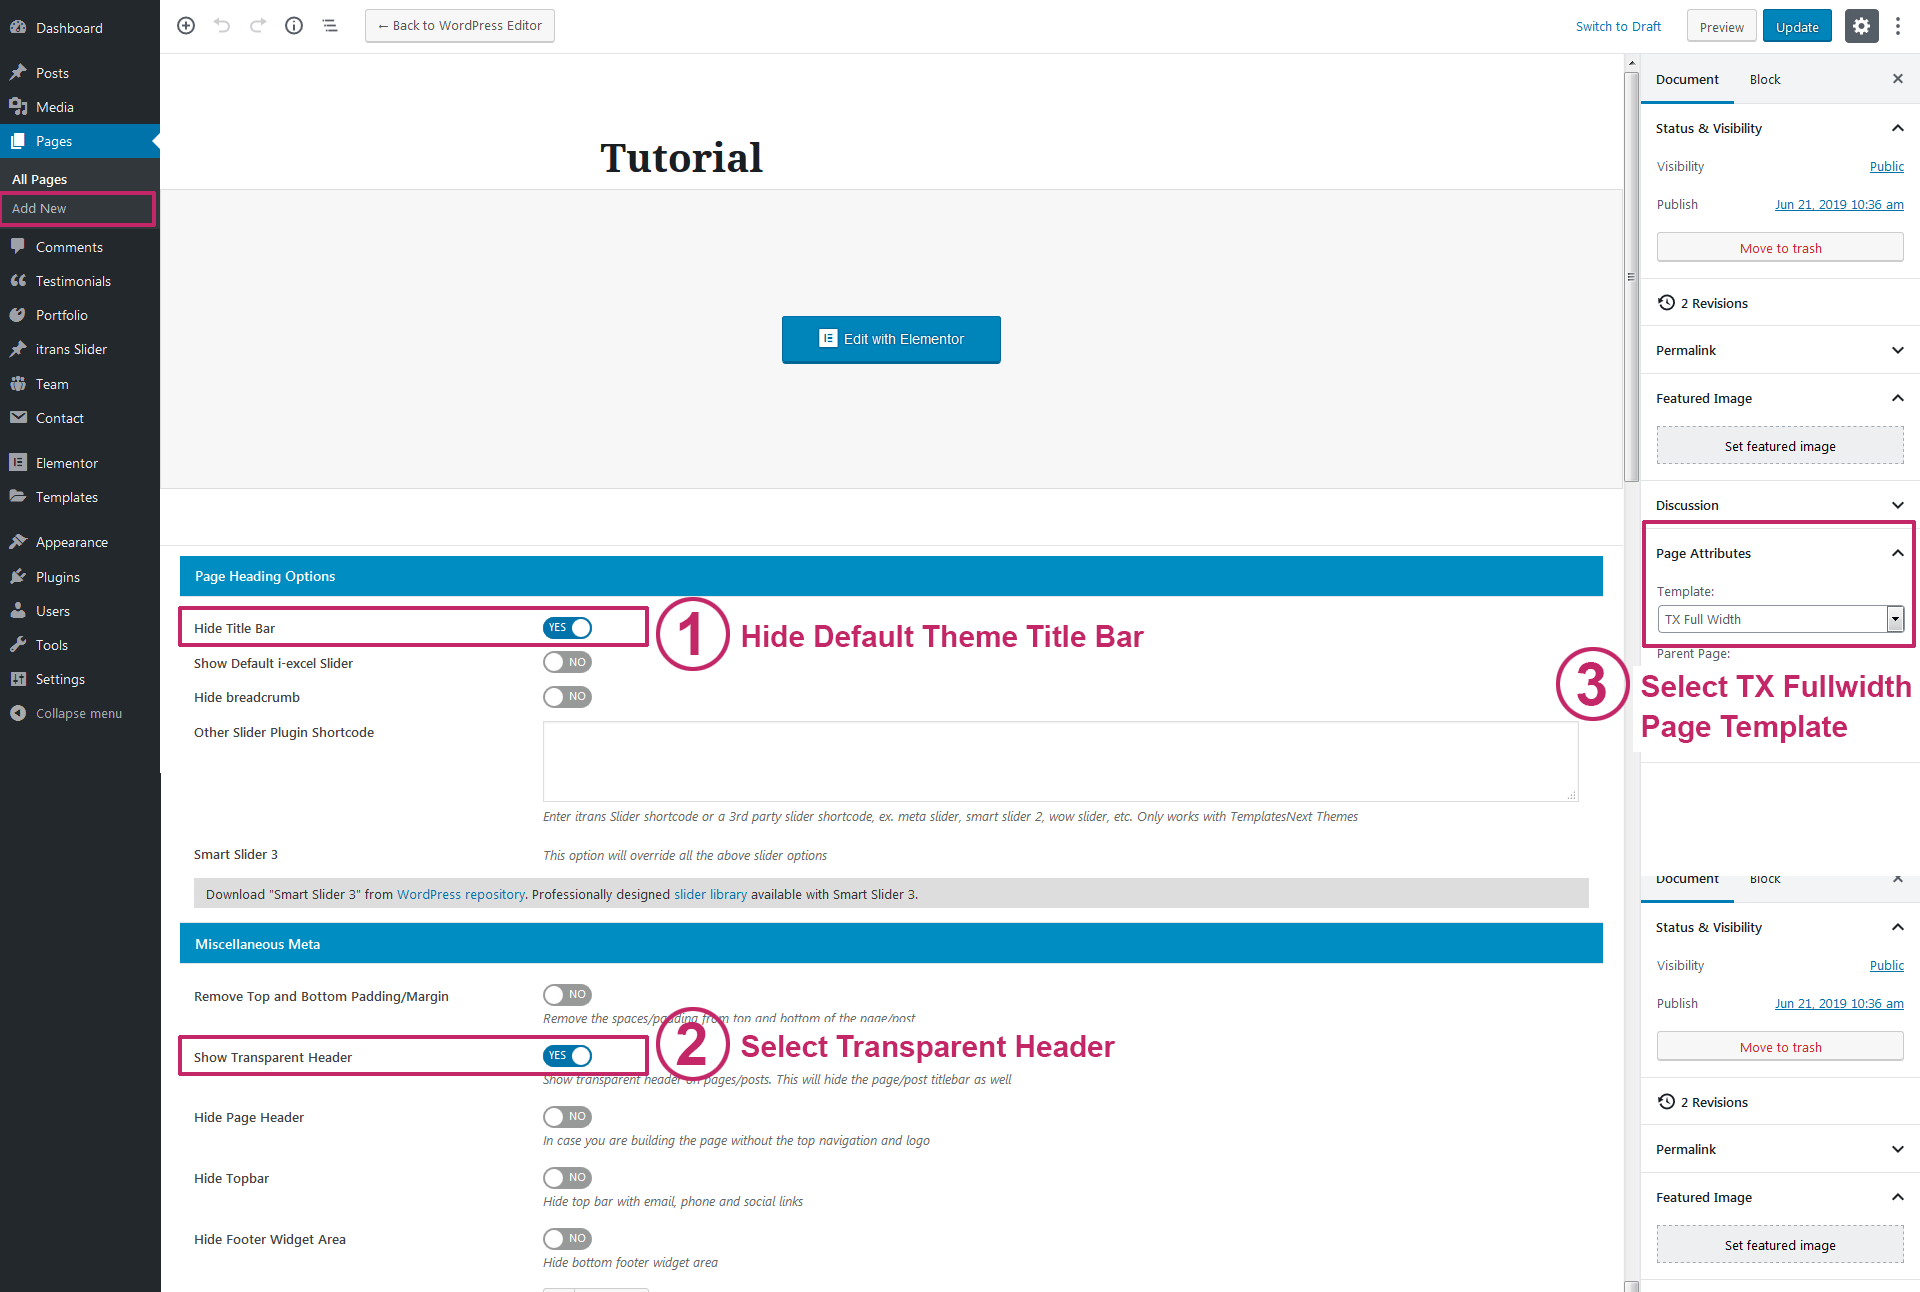Viewport: 1920px width, 1292px height.
Task: Click the Switch to Draft link
Action: [x=1618, y=27]
